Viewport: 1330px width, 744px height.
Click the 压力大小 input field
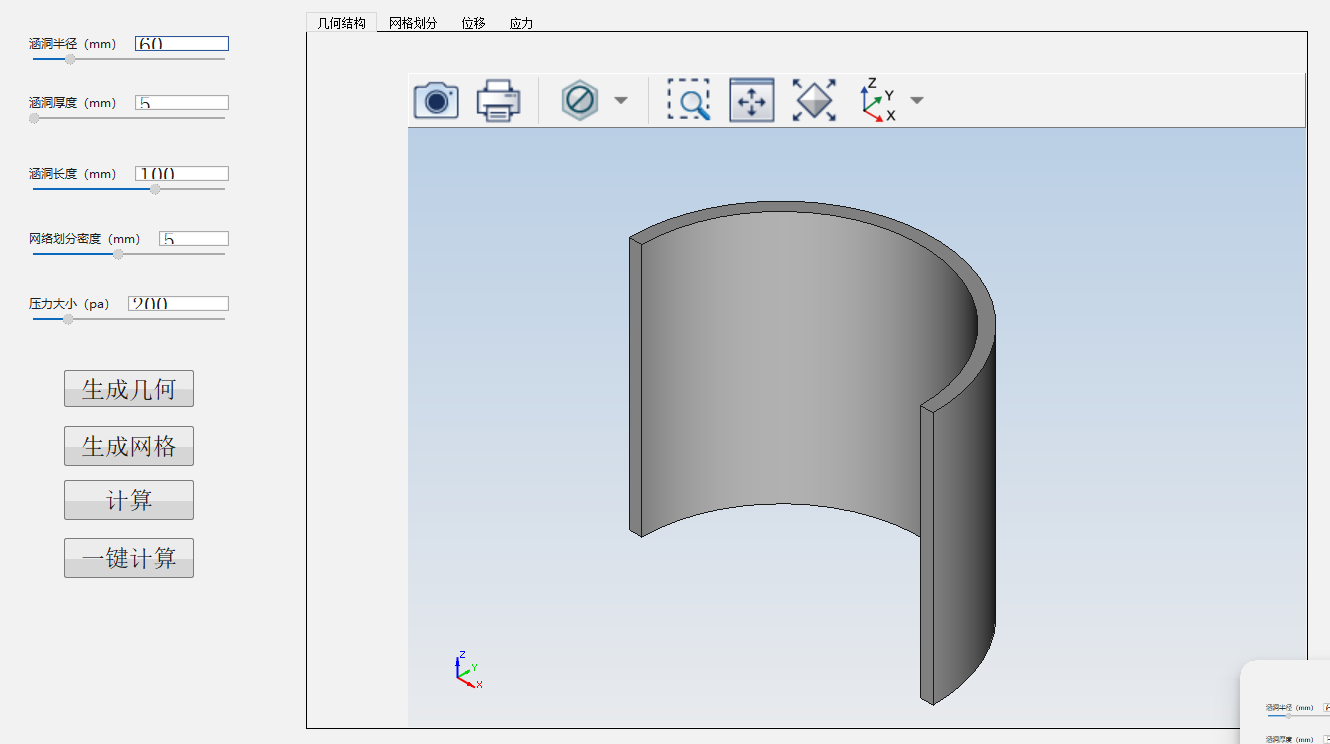178,304
